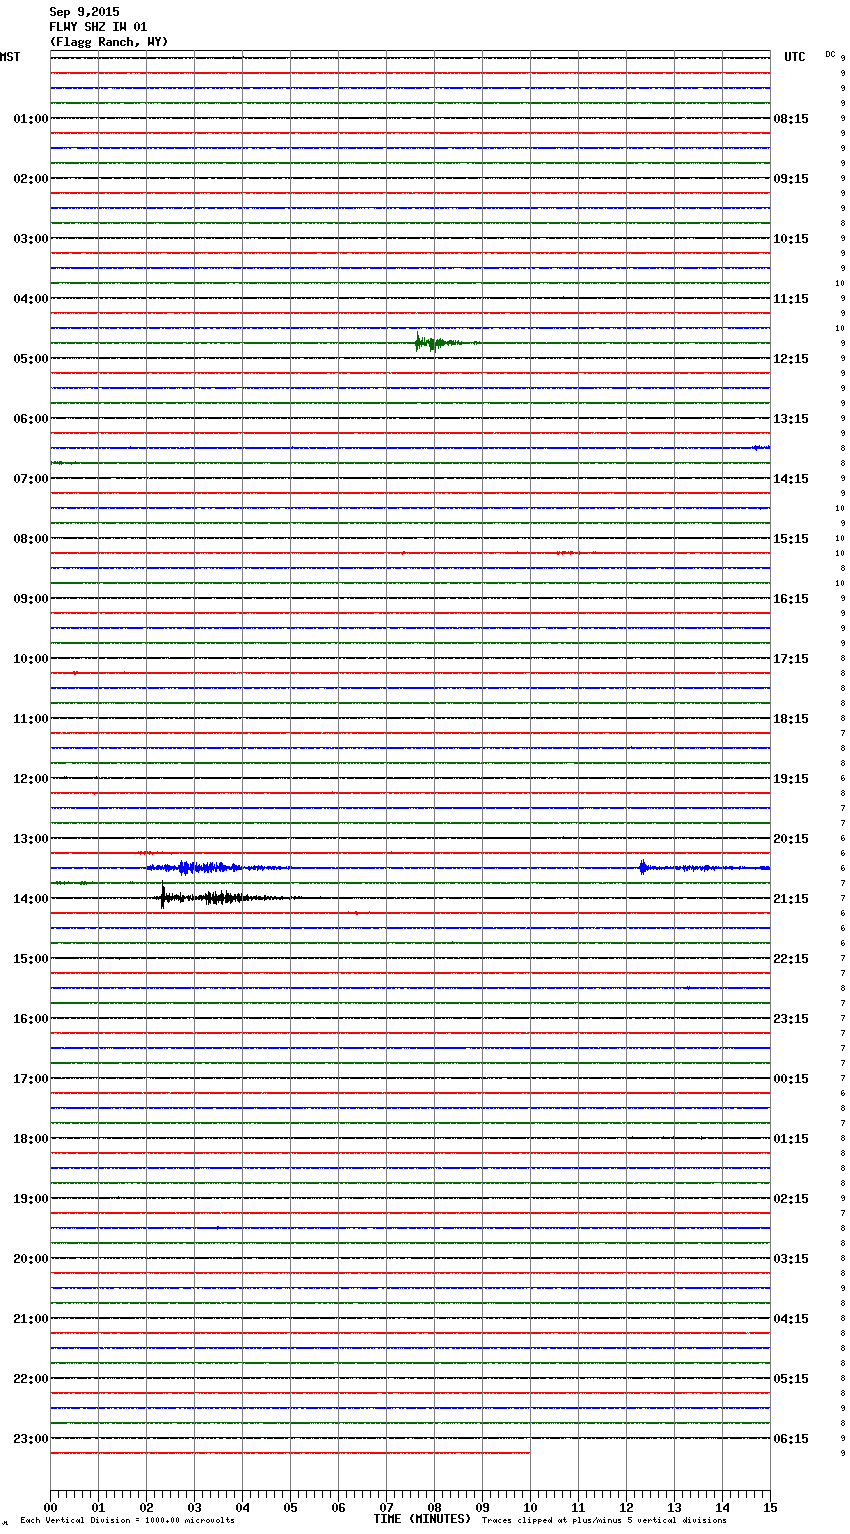The image size is (850, 1534).
Task: Select the 11:00 MST row label
Action: pos(31,719)
